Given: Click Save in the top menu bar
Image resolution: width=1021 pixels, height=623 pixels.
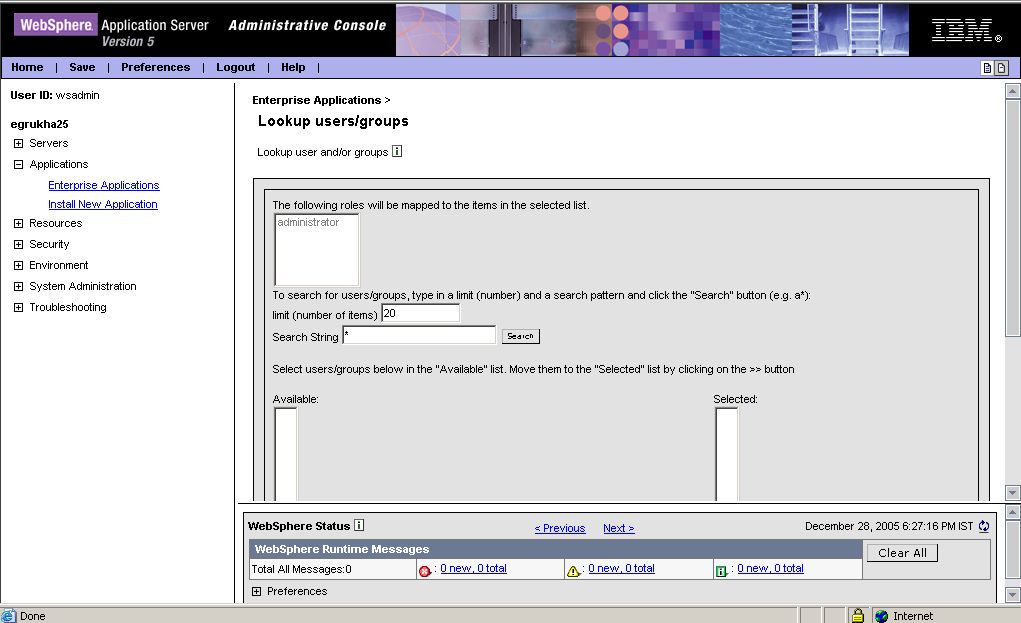Looking at the screenshot, I should pos(82,67).
